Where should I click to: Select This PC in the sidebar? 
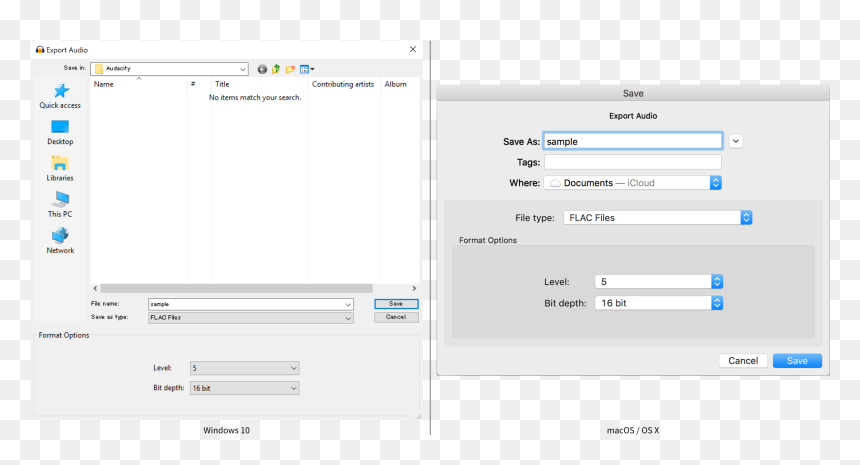[60, 205]
